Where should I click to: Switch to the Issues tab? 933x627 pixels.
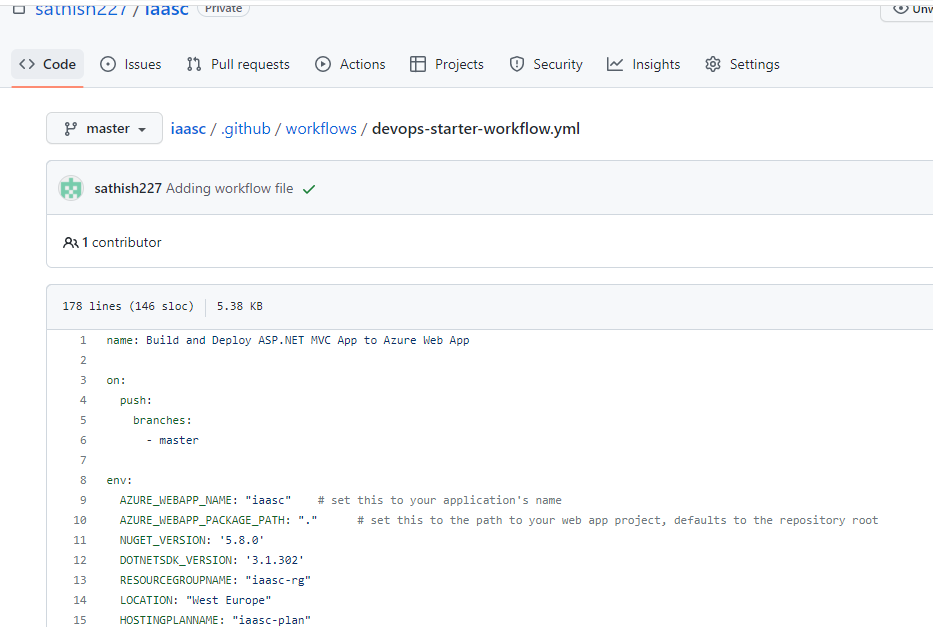131,64
